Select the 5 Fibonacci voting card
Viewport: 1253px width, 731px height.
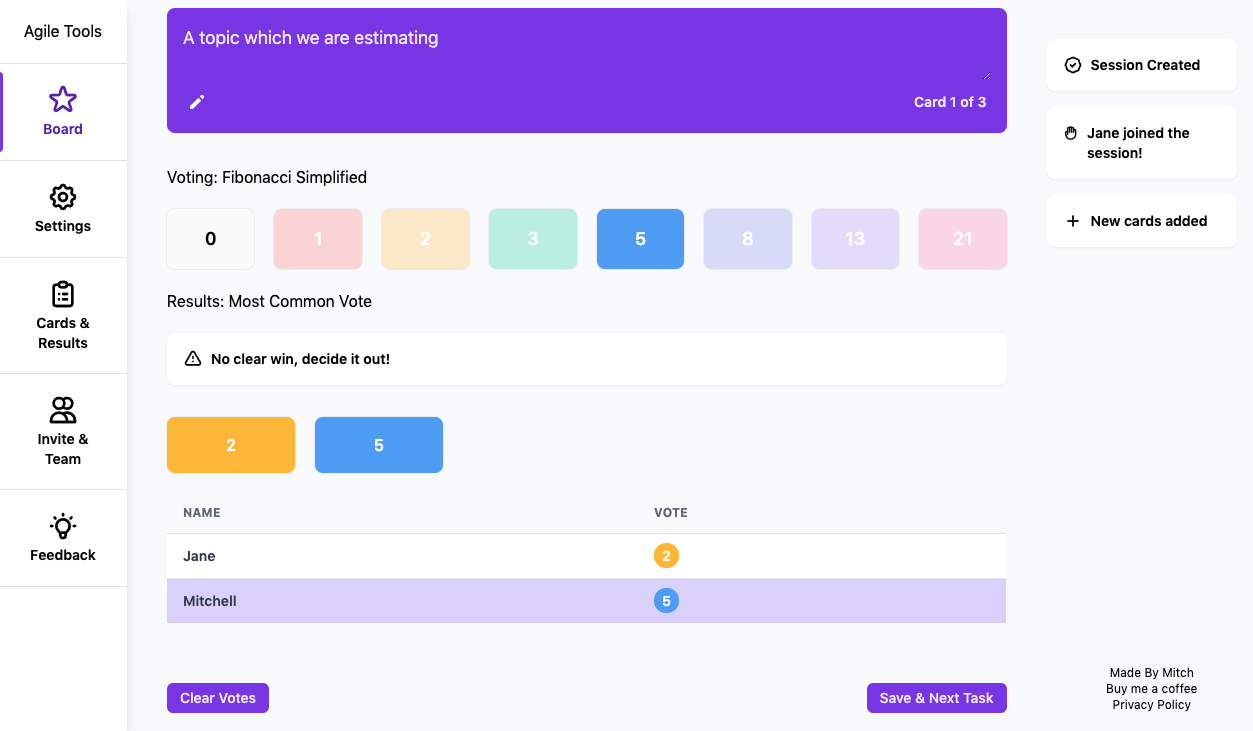pyautogui.click(x=640, y=238)
